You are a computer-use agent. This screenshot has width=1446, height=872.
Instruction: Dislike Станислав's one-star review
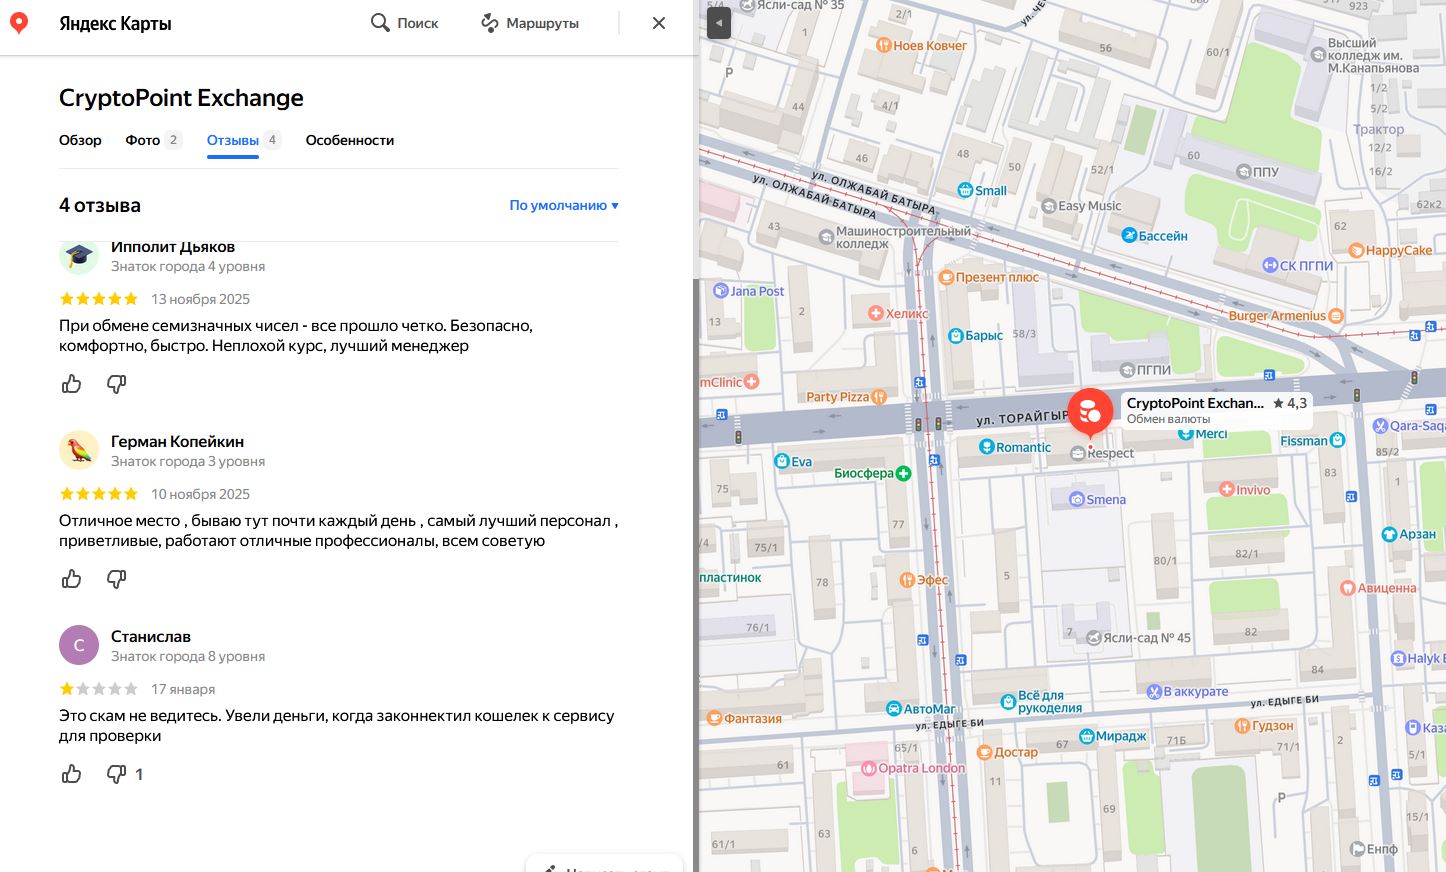click(117, 774)
